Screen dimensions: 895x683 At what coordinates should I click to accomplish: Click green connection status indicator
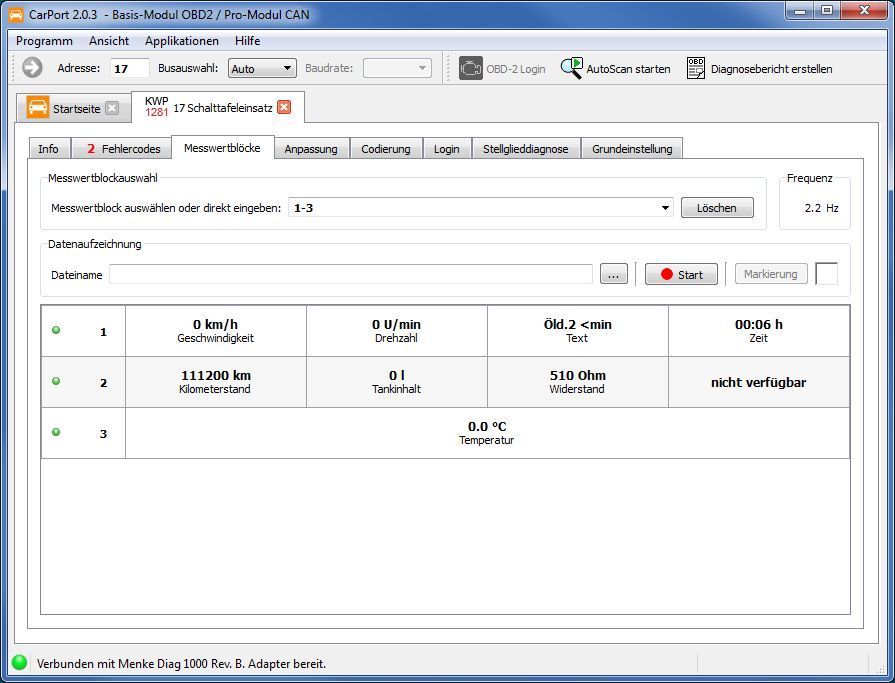(19, 662)
